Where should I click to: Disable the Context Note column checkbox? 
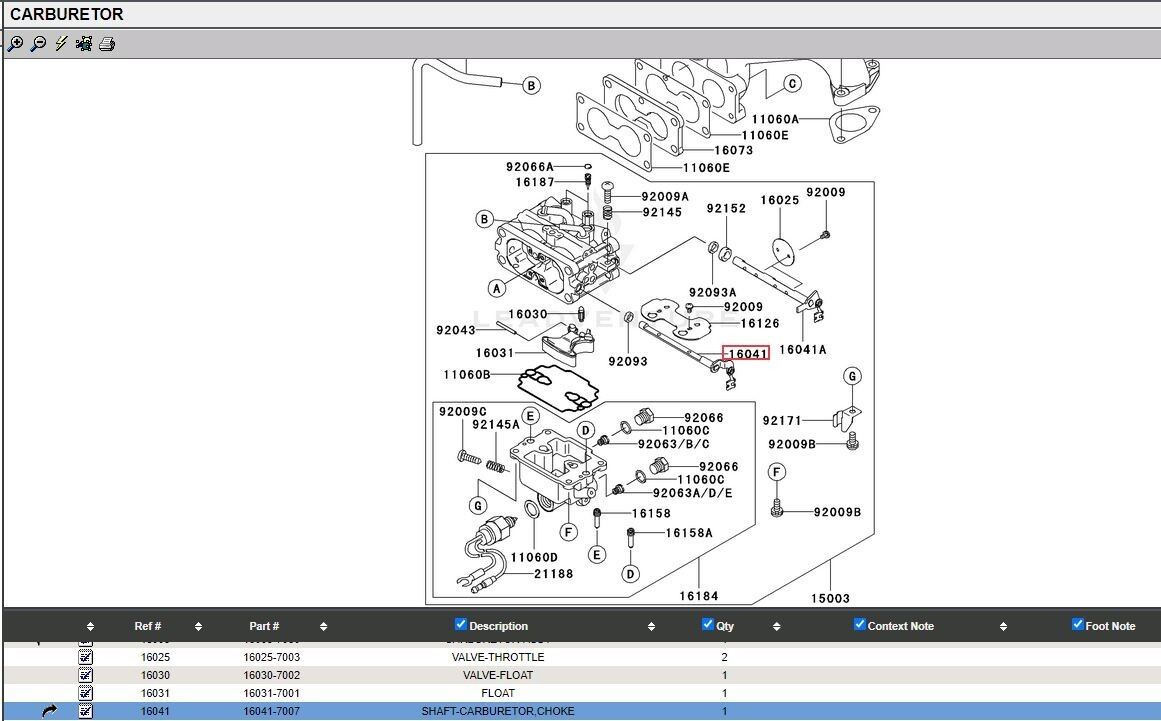(x=860, y=625)
